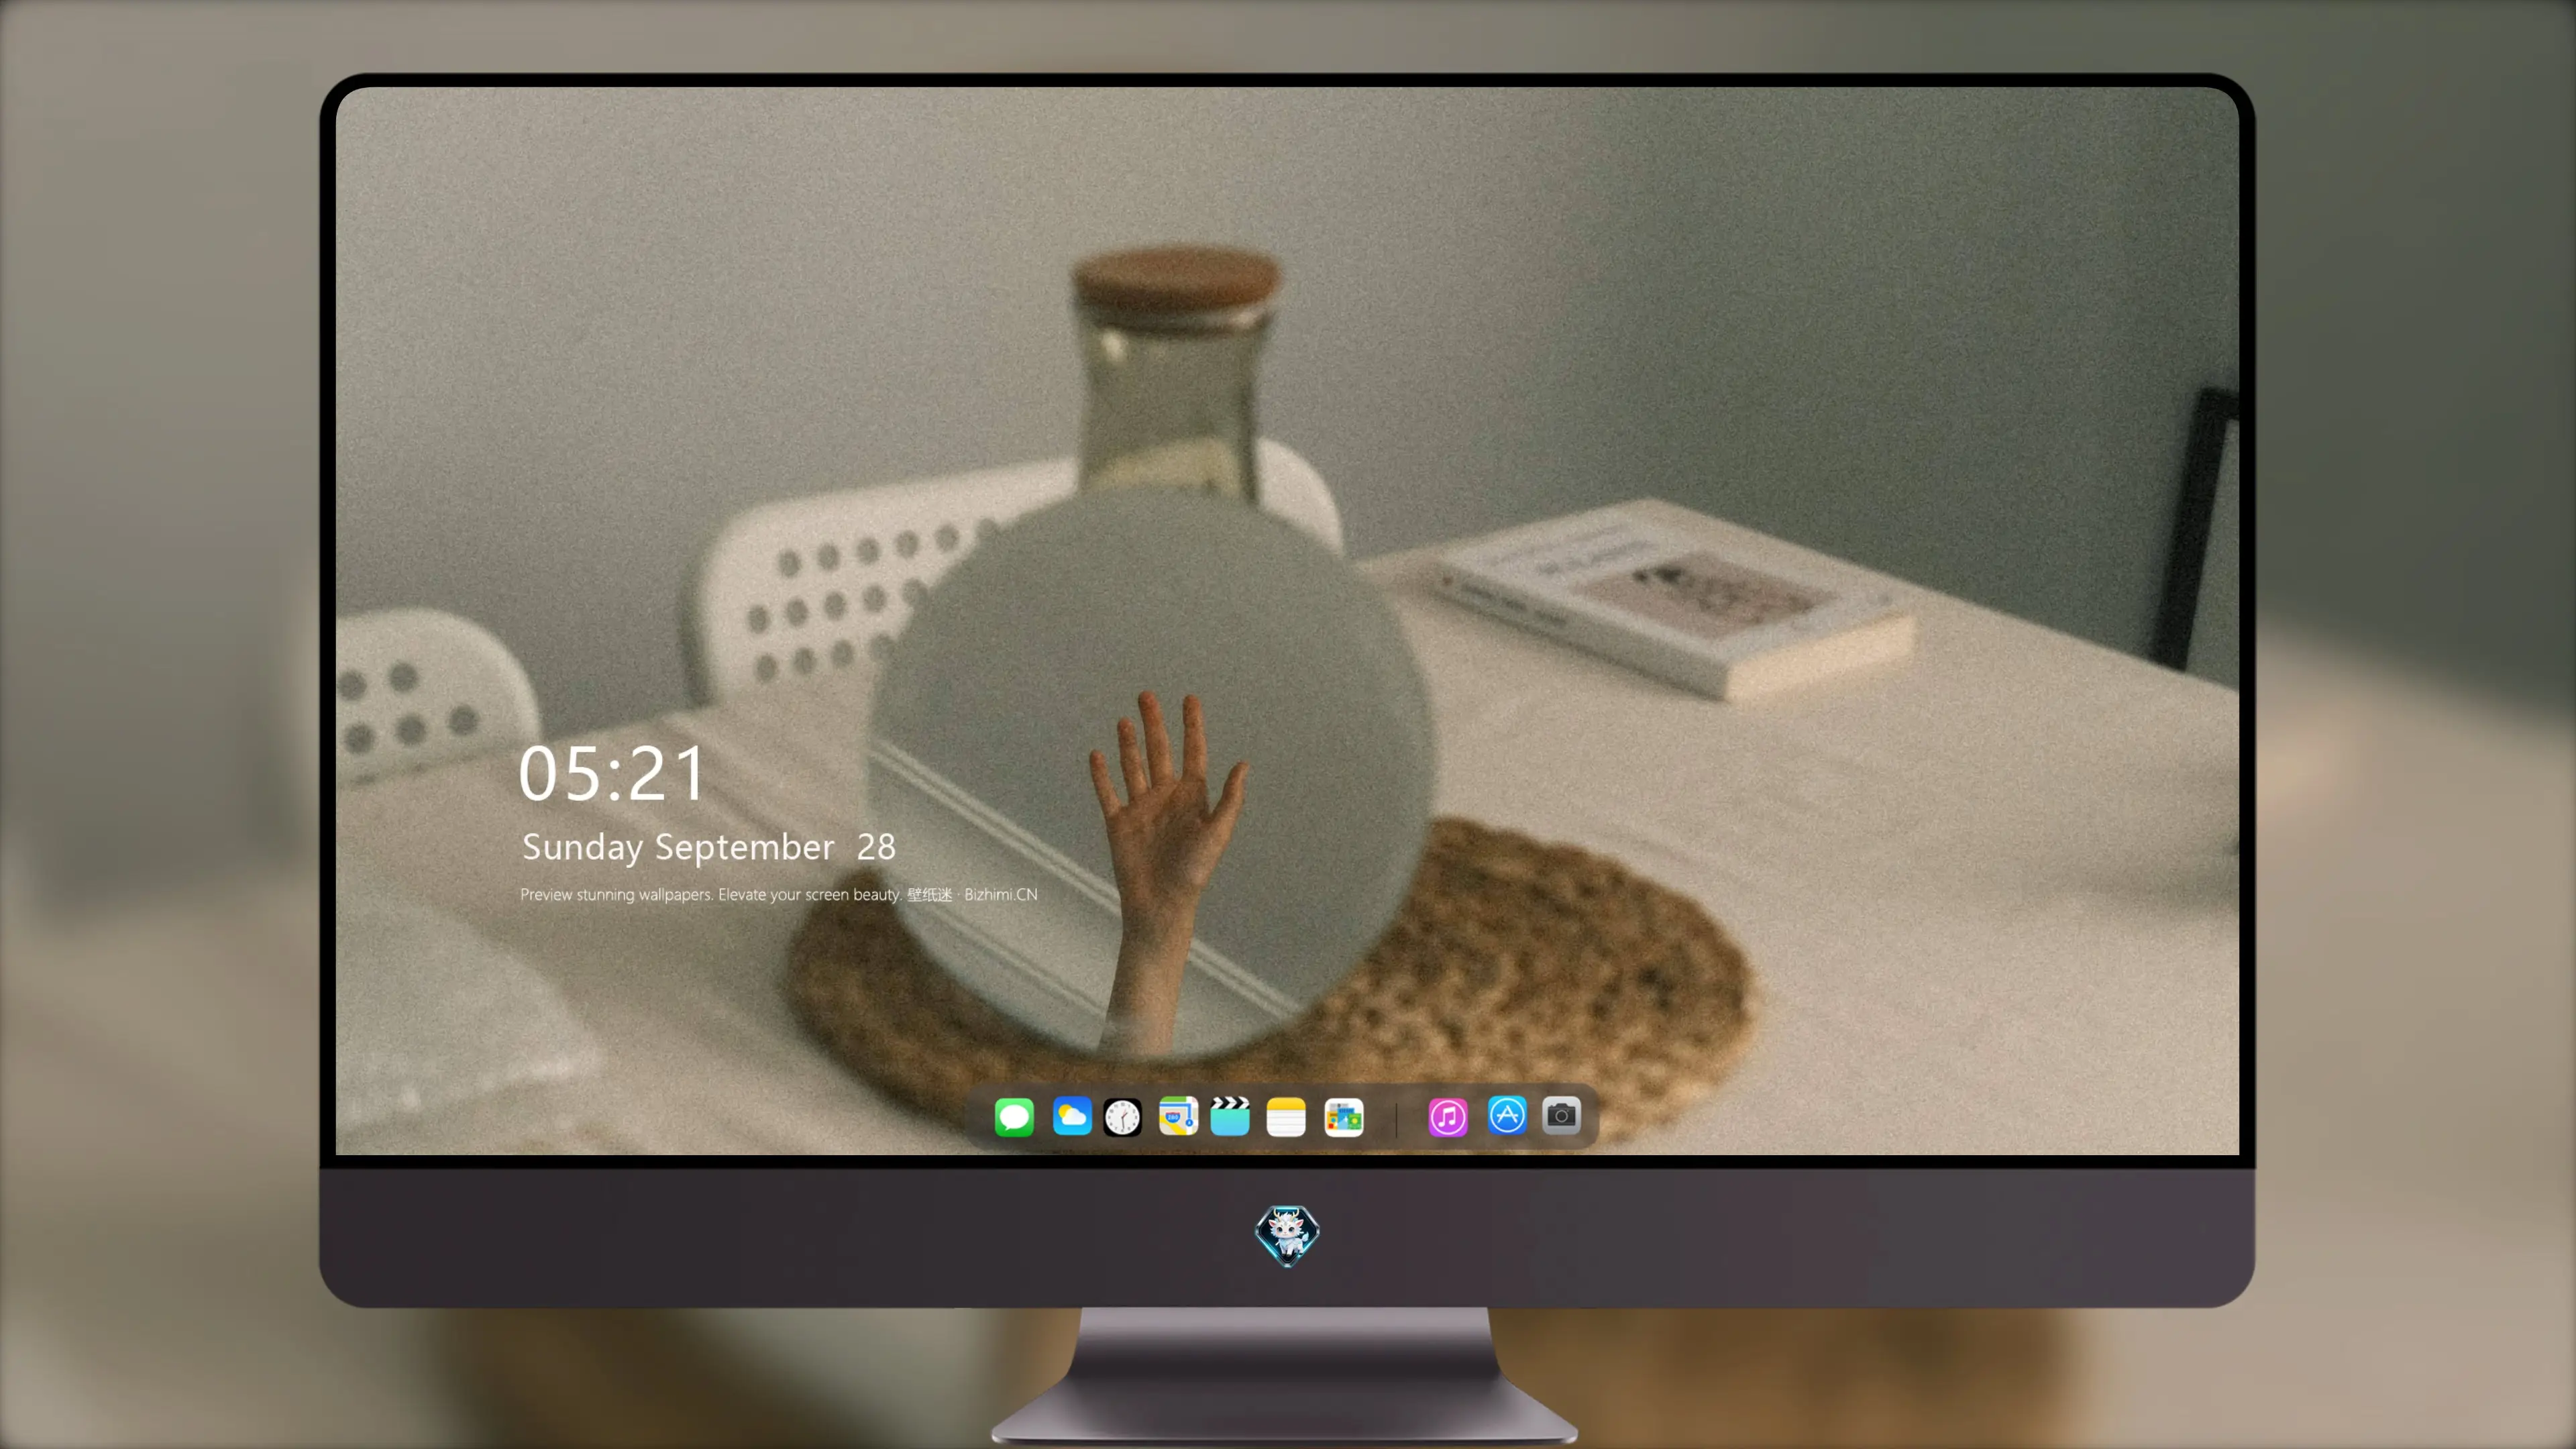This screenshot has height=1449, width=2576.
Task: Click the date text Sunday September 28
Action: click(708, 847)
